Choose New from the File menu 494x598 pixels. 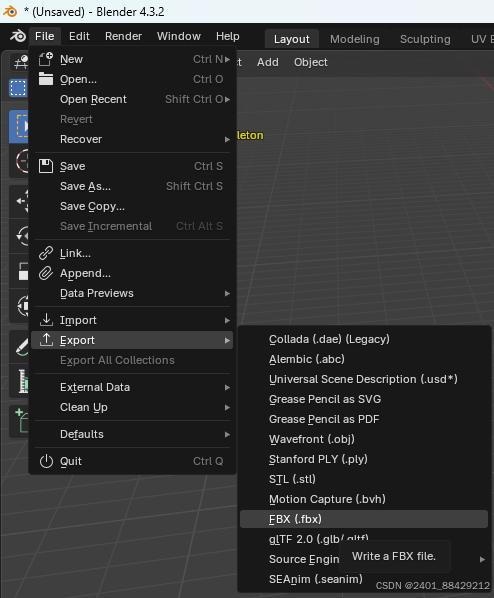tap(133, 59)
